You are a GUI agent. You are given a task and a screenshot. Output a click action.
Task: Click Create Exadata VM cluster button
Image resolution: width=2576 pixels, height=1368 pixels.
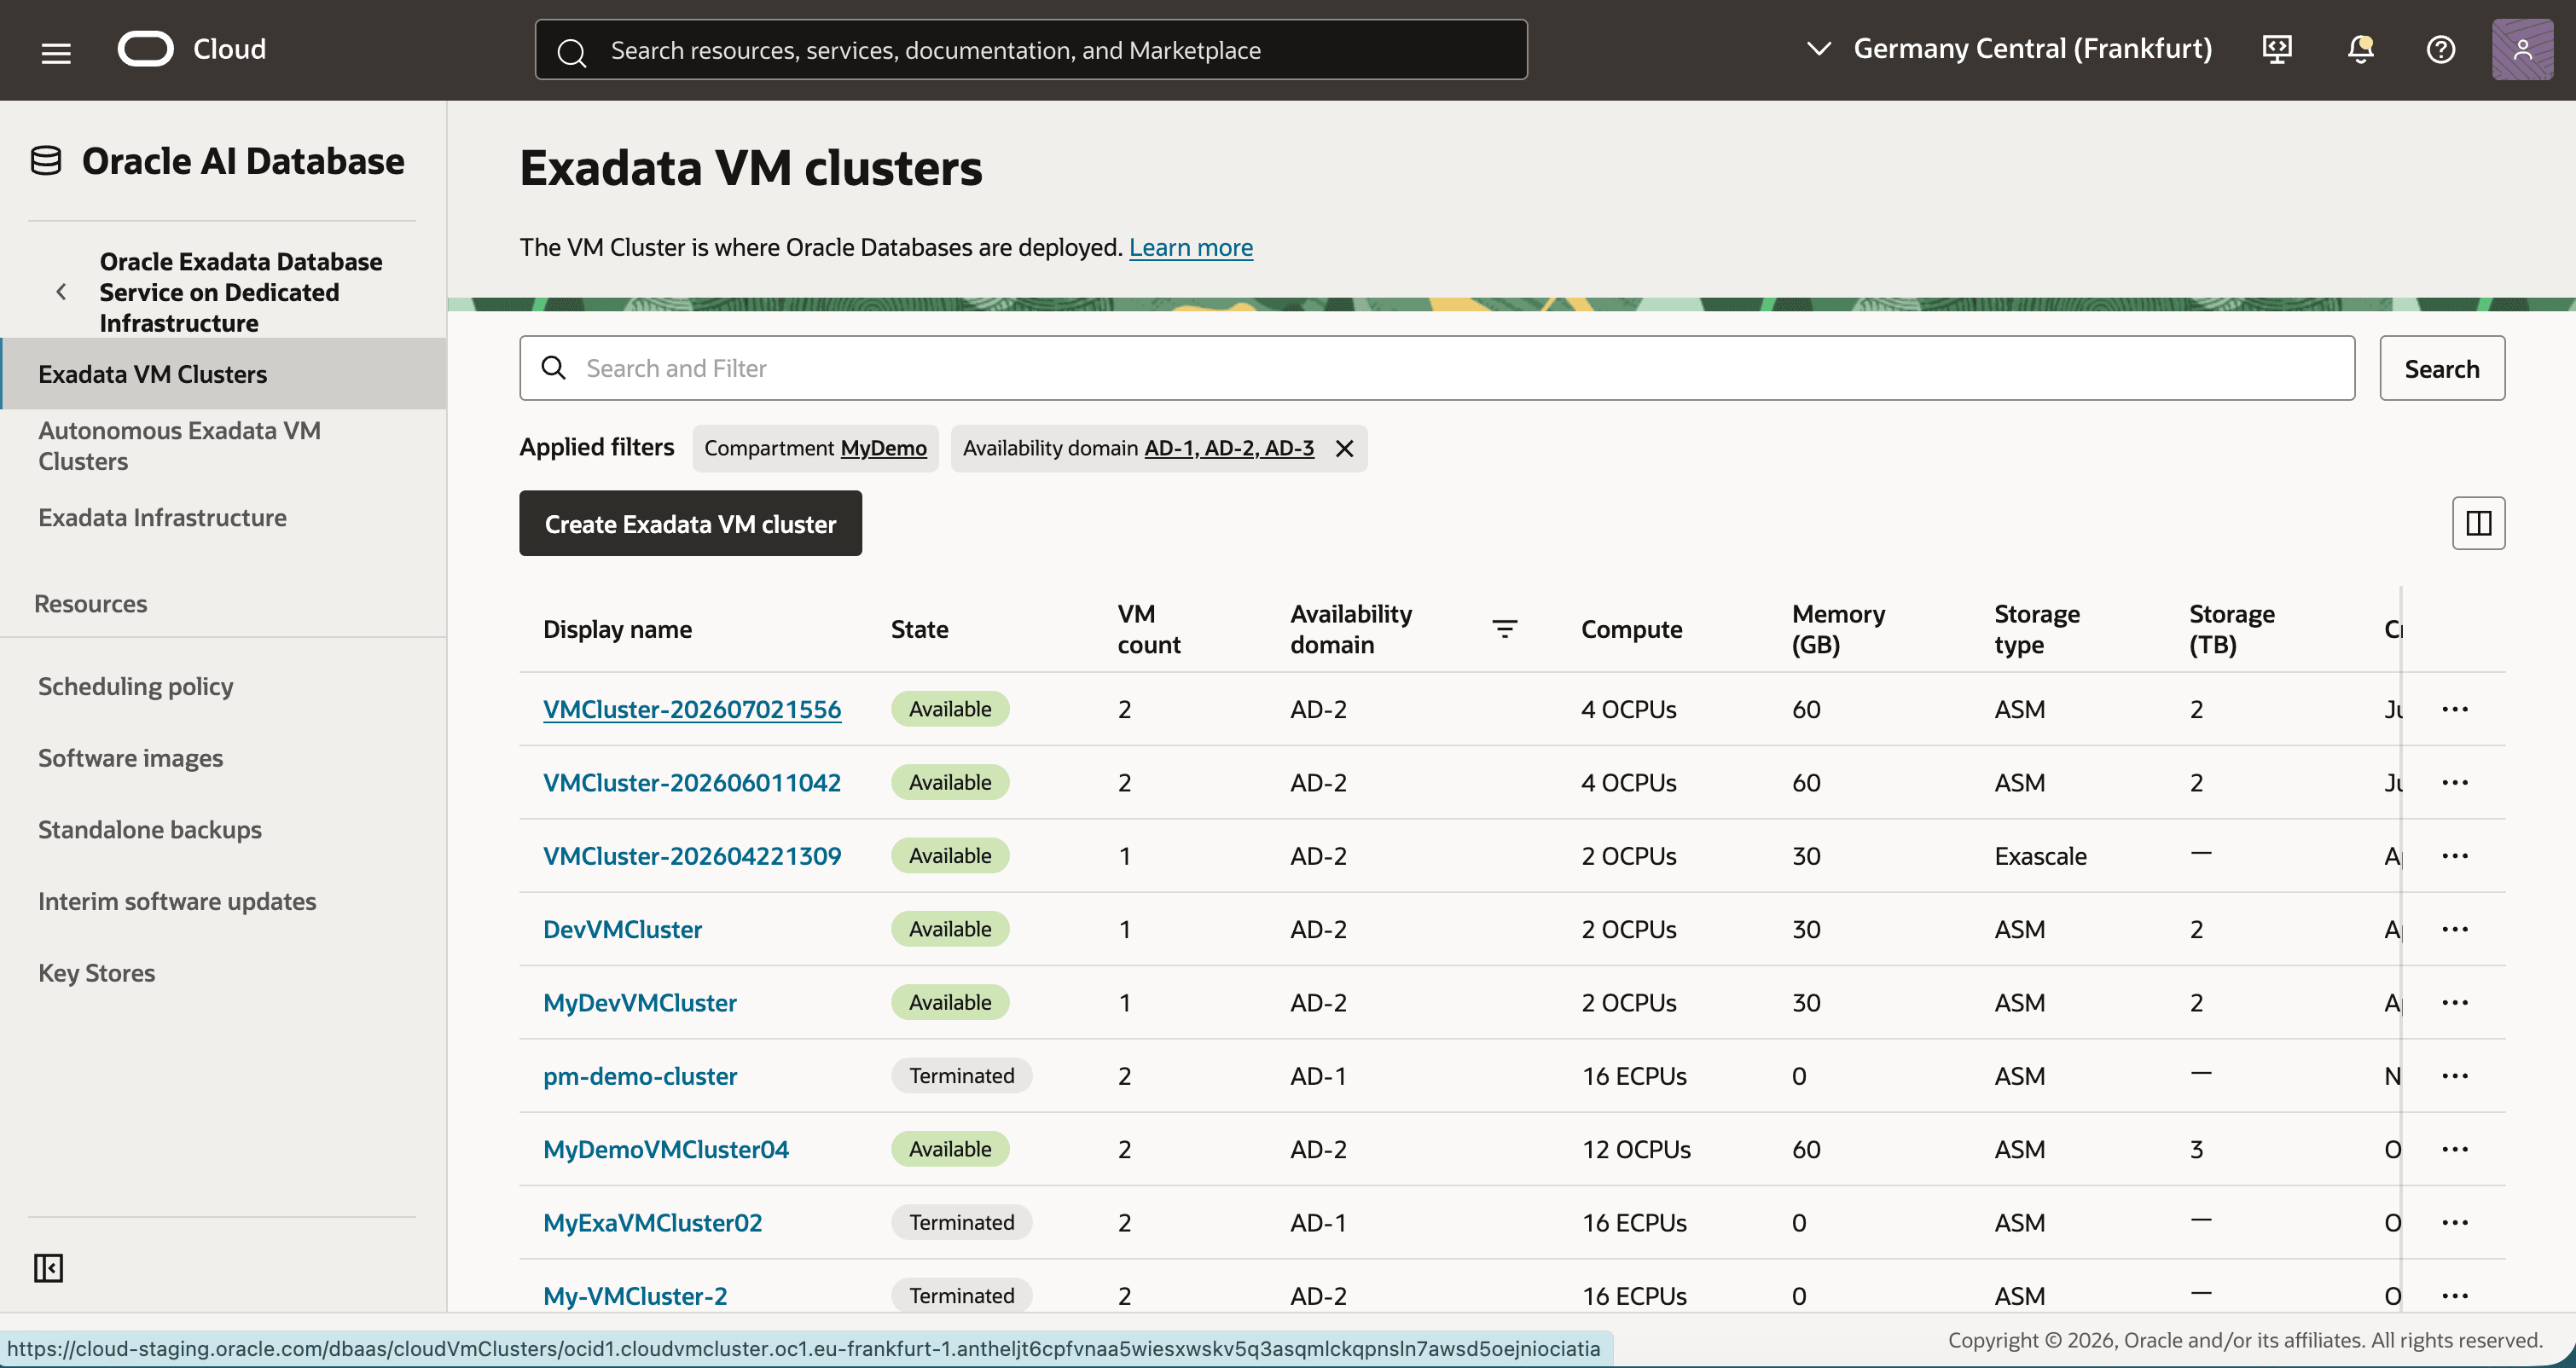click(690, 523)
